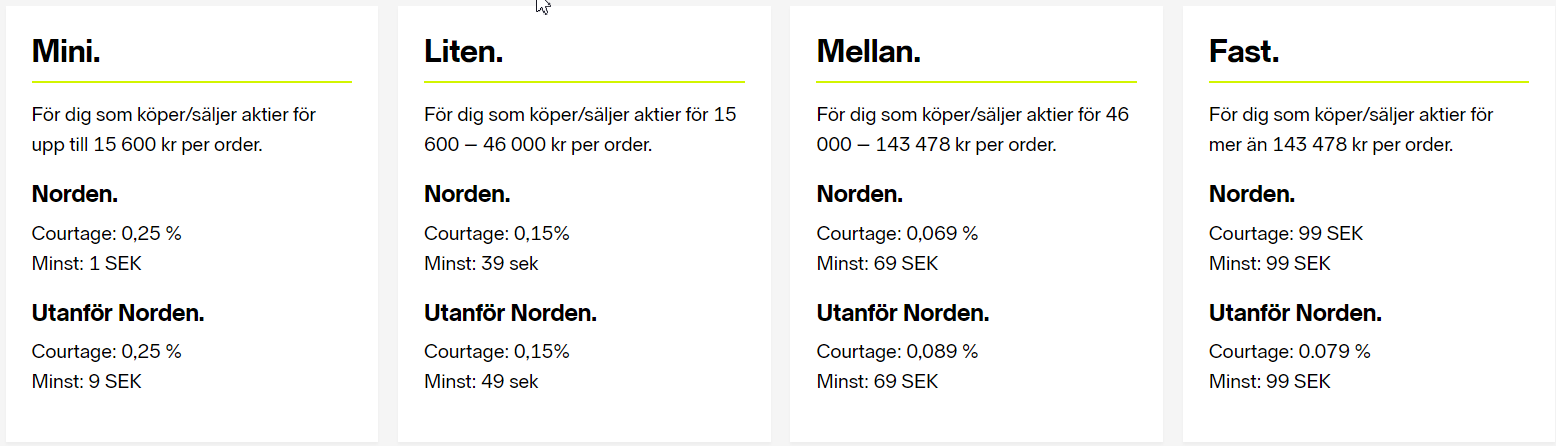Select the Fast pricing card heading
The width and height of the screenshot is (1556, 446).
coord(1244,52)
